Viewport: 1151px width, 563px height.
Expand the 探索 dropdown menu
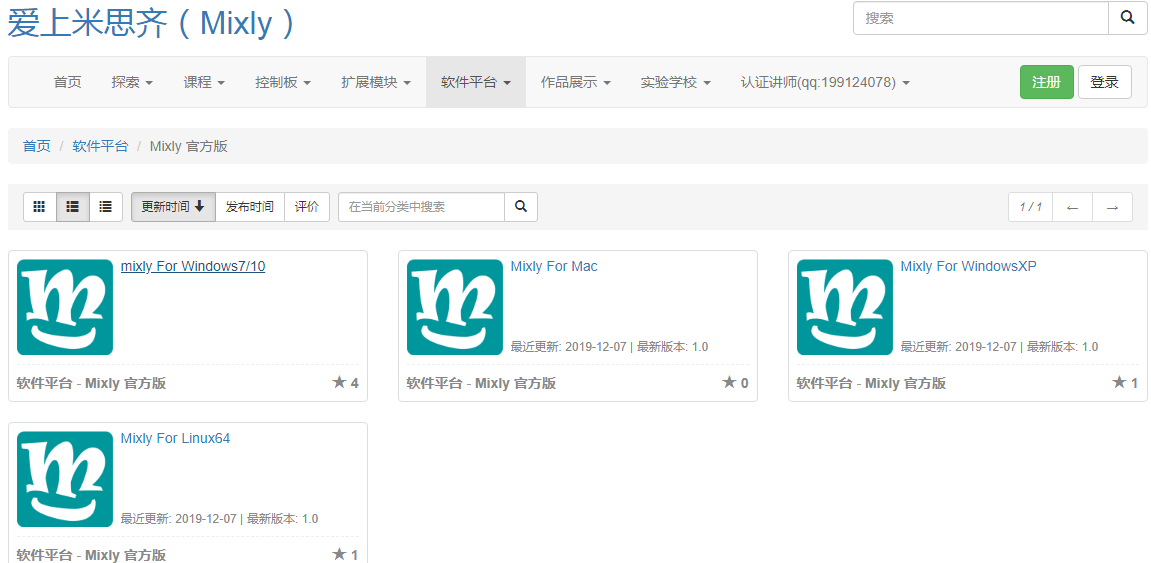coord(132,82)
